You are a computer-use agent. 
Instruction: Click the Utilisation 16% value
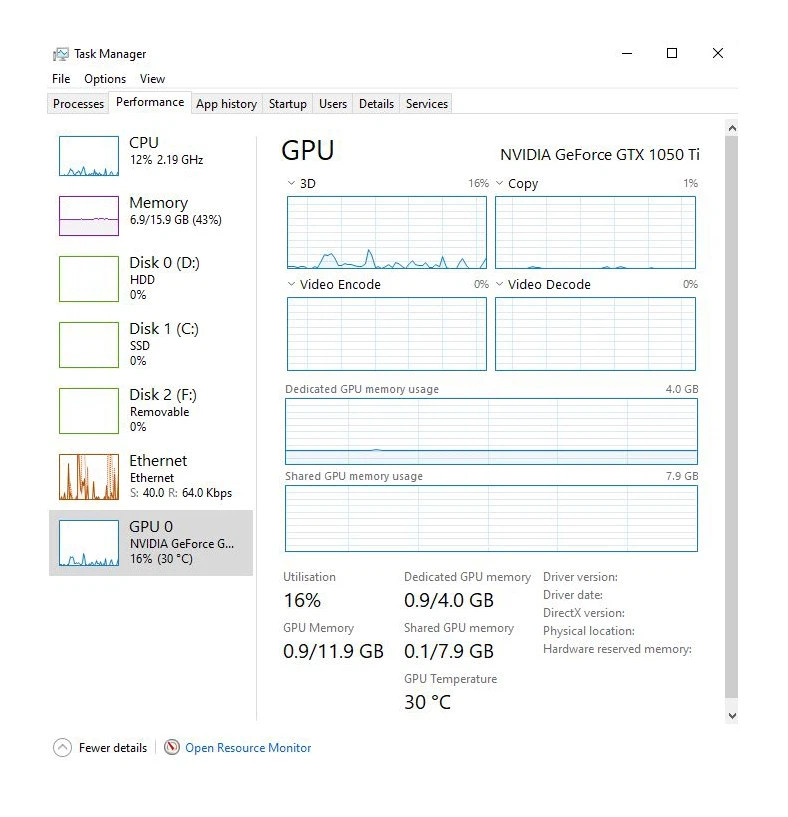pyautogui.click(x=302, y=600)
